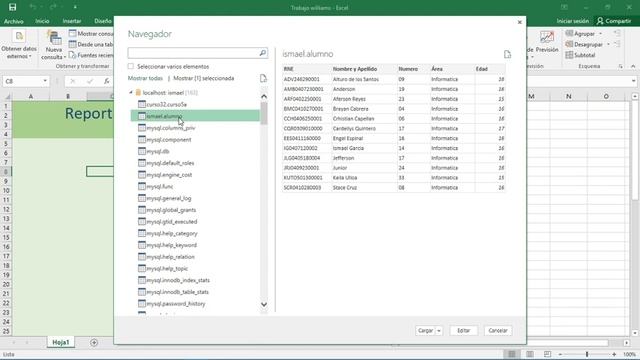Open Nueva consulta in the ribbon
640x360 pixels.
tap(53, 45)
